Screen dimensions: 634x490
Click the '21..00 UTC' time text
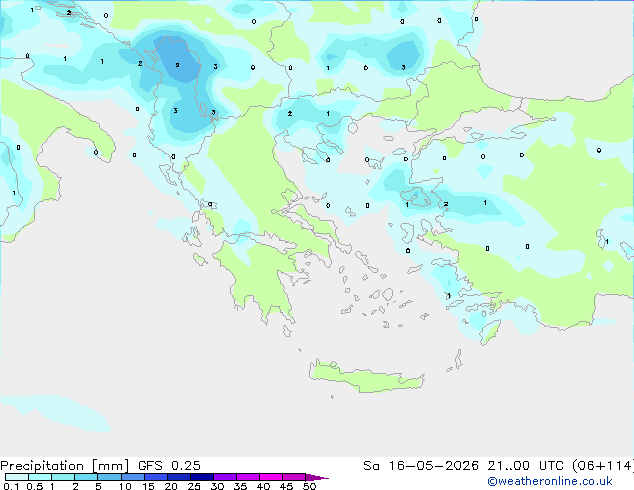[x=525, y=466]
